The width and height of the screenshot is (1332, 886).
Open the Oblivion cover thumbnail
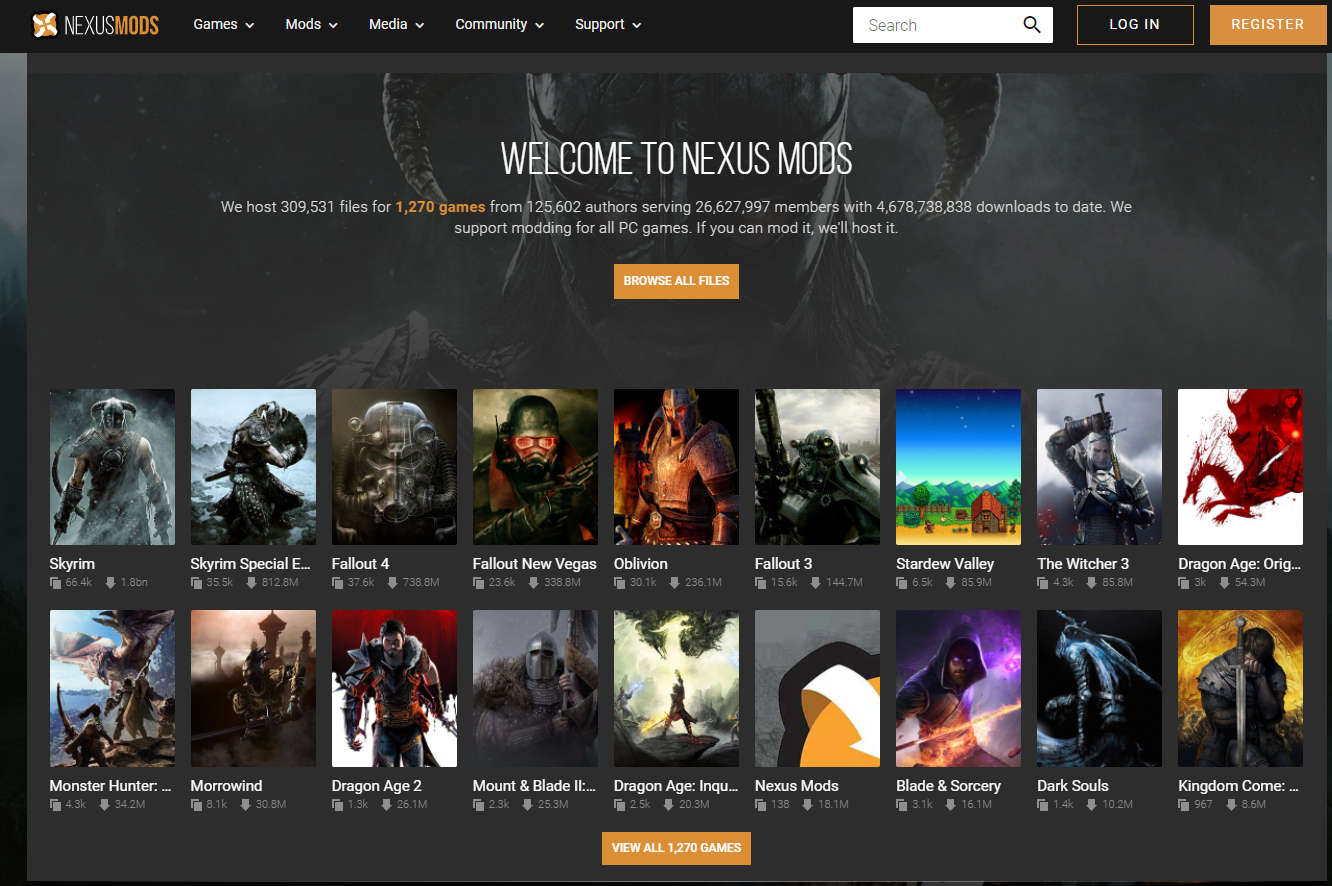(x=676, y=467)
